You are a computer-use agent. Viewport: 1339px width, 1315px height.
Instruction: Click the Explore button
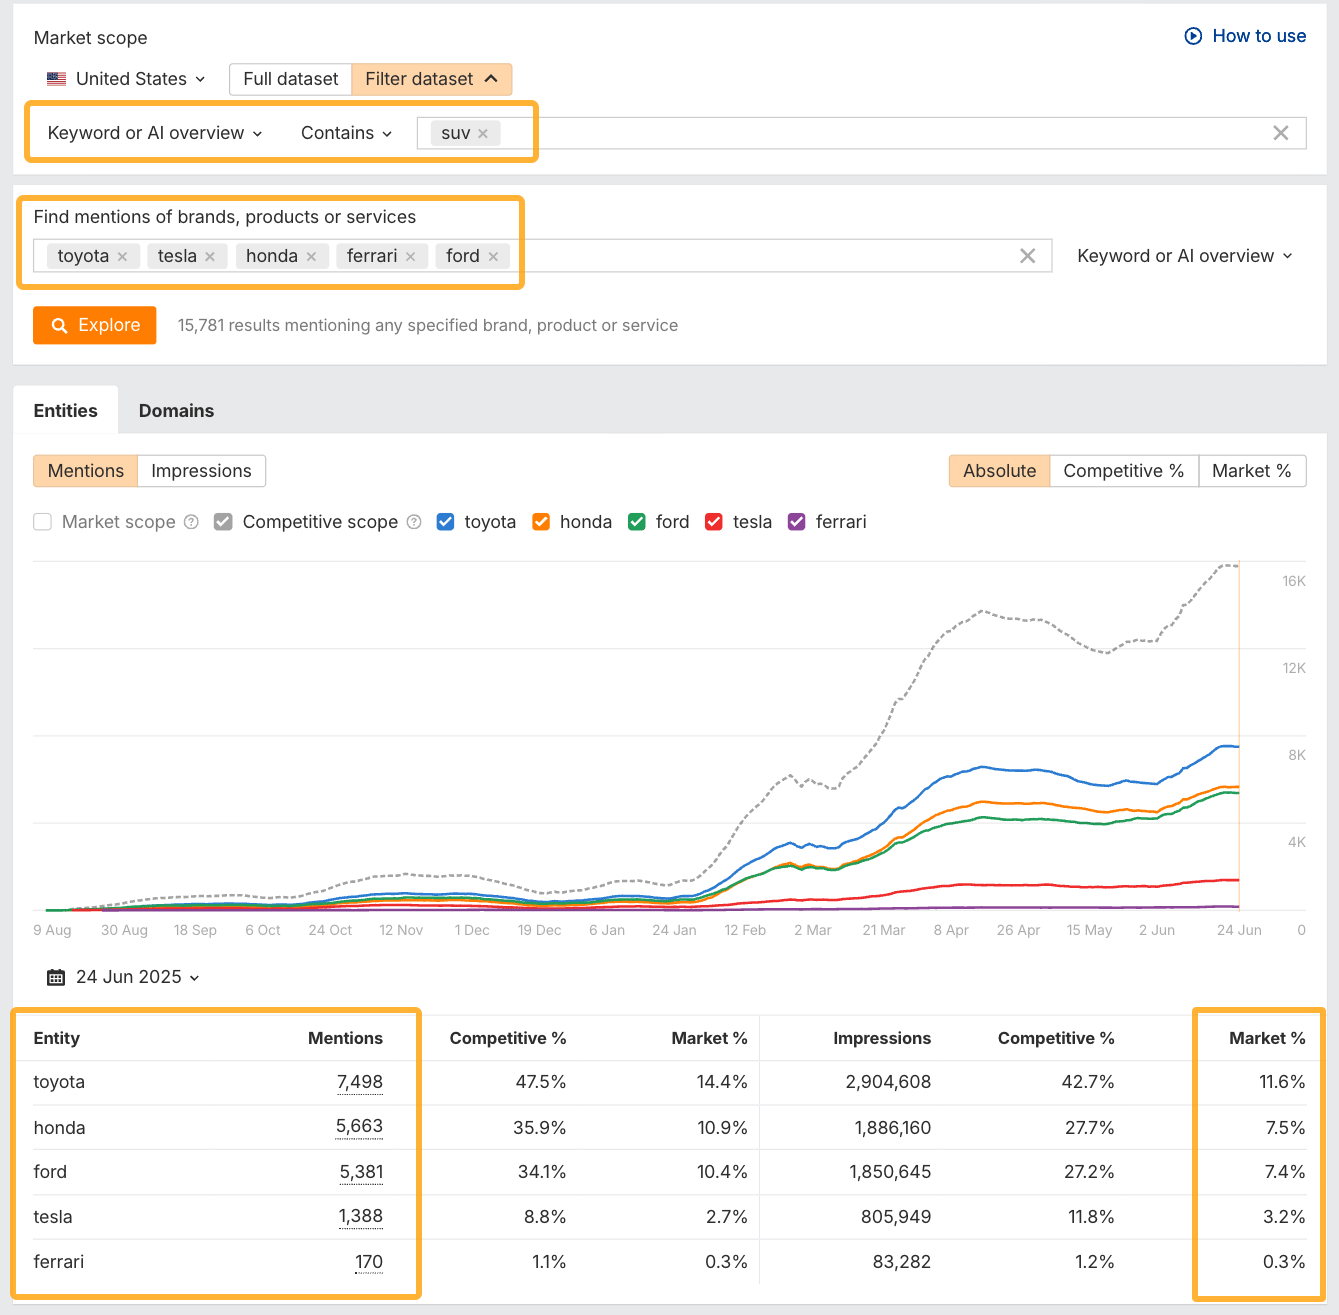(x=94, y=325)
